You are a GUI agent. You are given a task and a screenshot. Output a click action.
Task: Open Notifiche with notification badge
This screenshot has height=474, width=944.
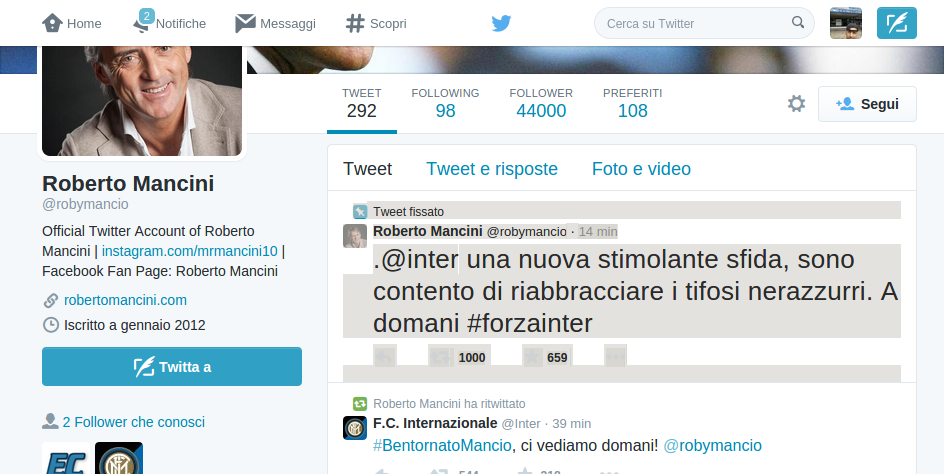tap(169, 23)
